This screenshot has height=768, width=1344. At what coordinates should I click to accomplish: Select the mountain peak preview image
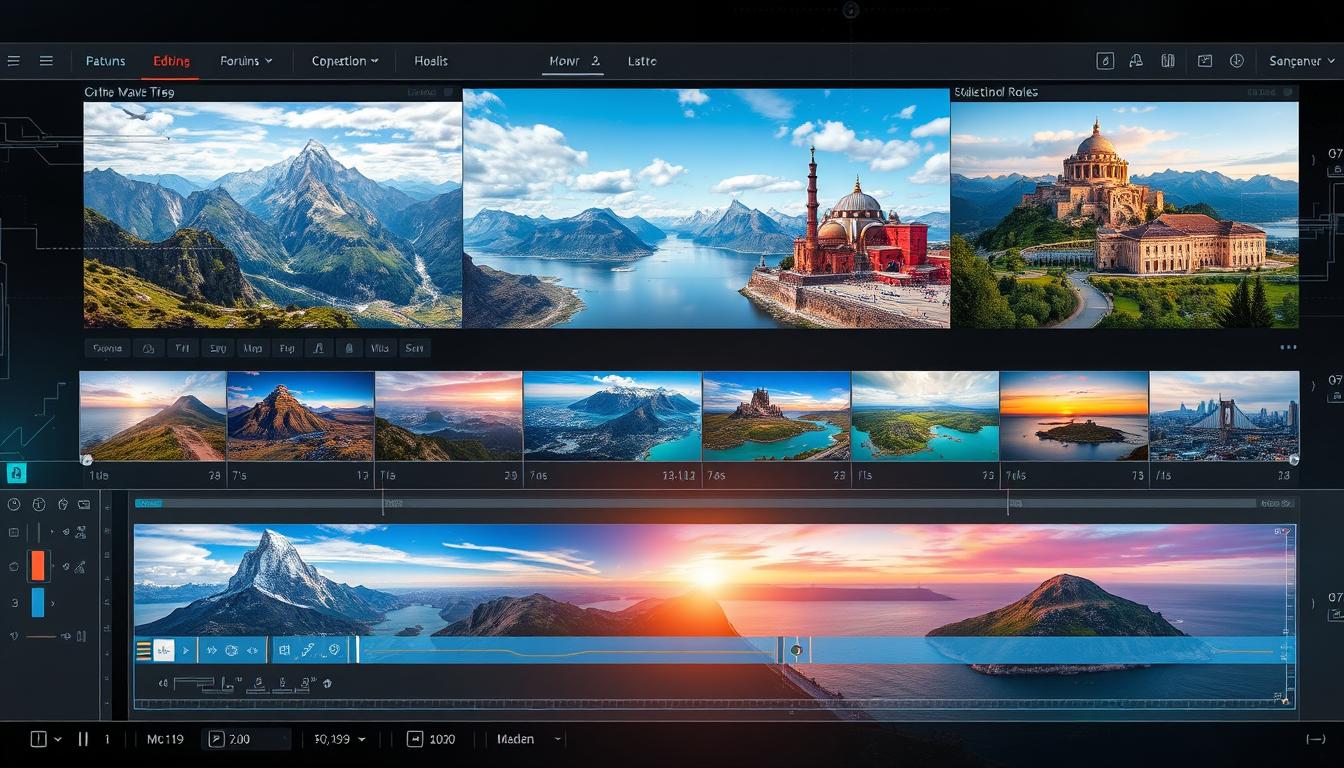pos(273,214)
